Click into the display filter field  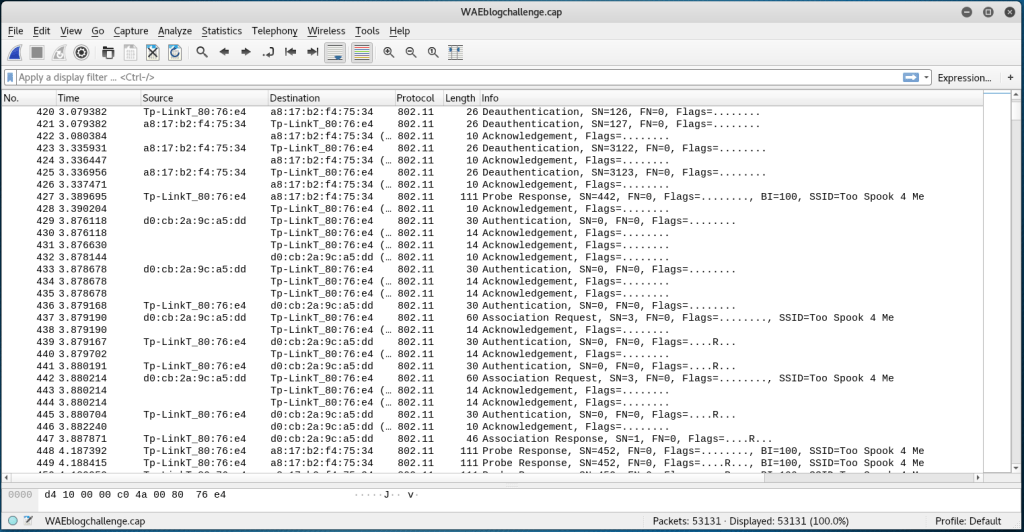(x=450, y=77)
